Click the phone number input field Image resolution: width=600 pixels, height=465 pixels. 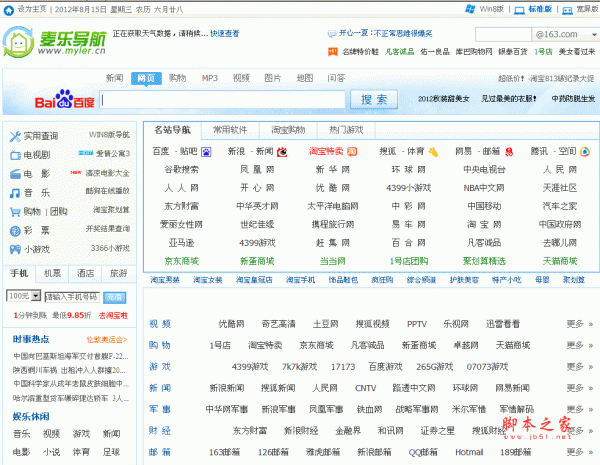pyautogui.click(x=72, y=297)
